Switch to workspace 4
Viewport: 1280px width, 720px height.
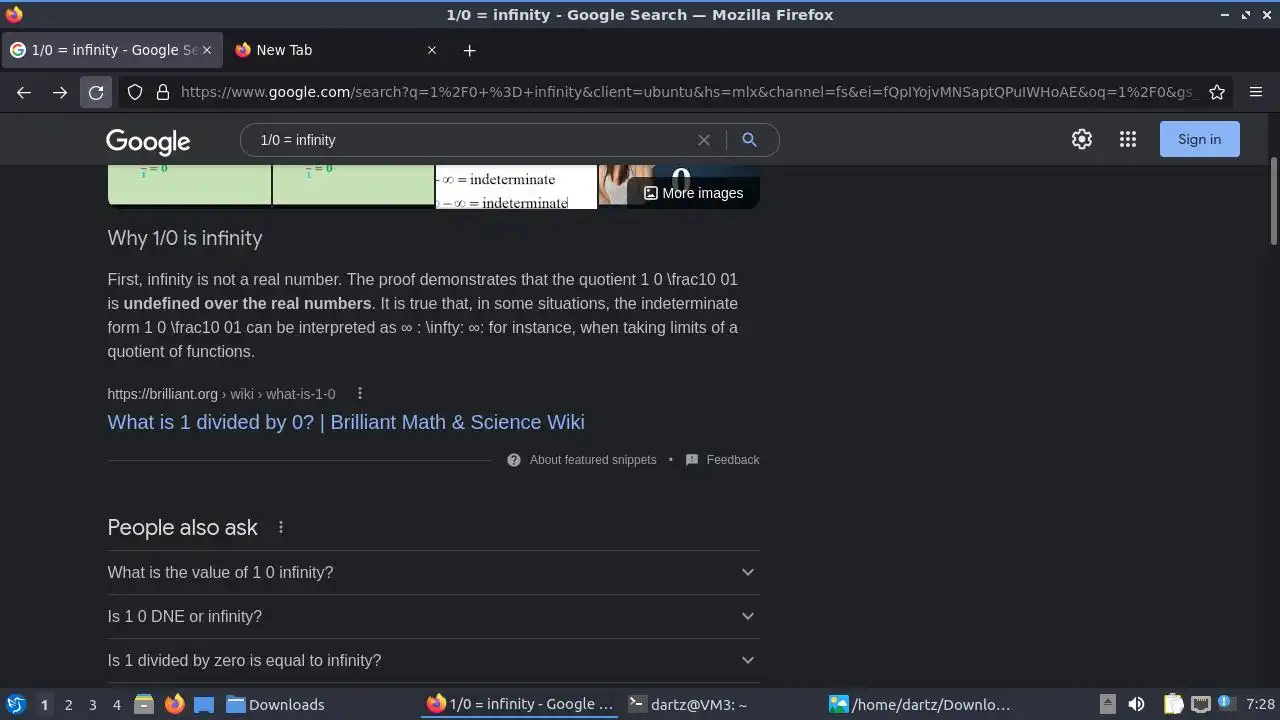(116, 705)
